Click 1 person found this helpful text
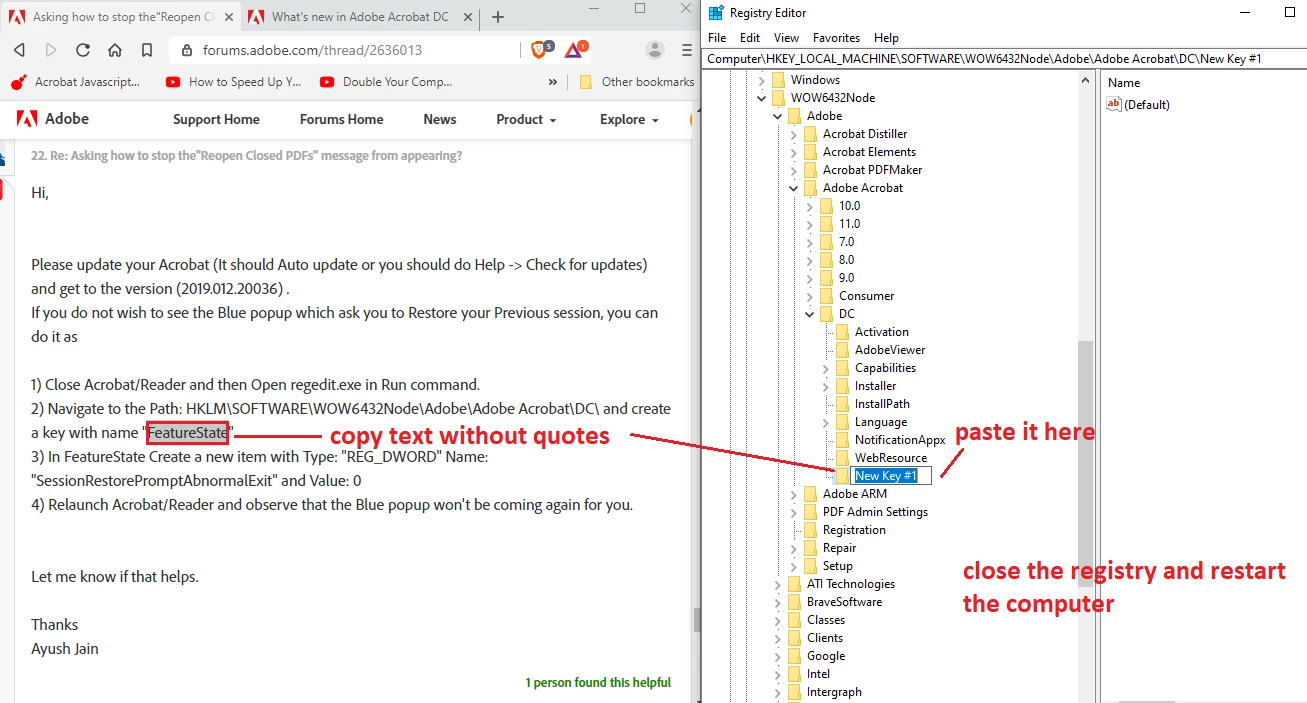 tap(598, 683)
